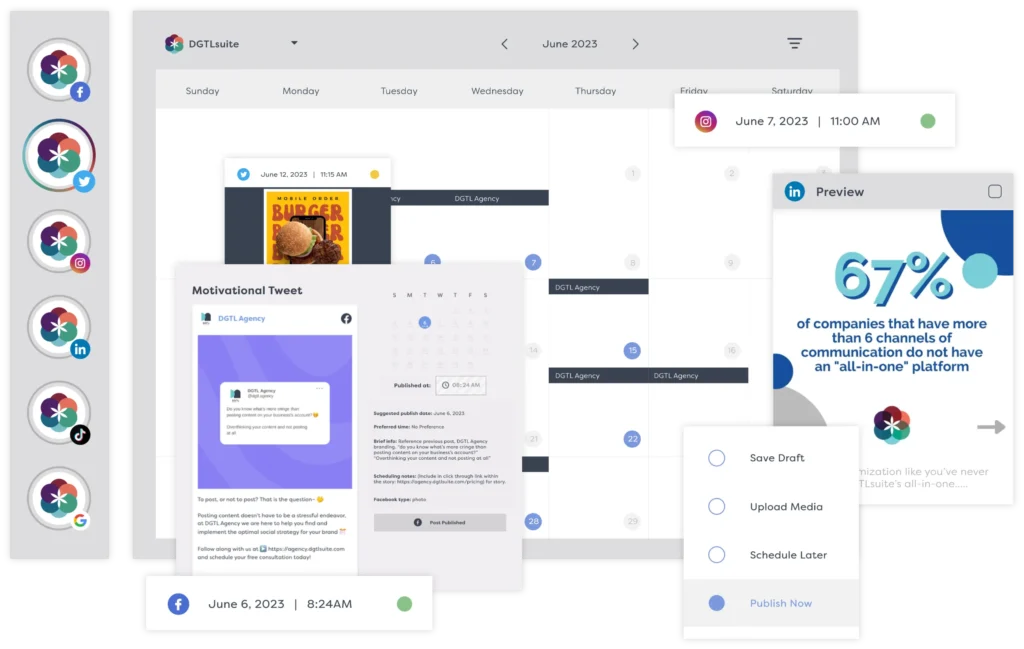Click next arrow in LinkedIn preview
Screen dimensions: 1024x649
tap(991, 427)
